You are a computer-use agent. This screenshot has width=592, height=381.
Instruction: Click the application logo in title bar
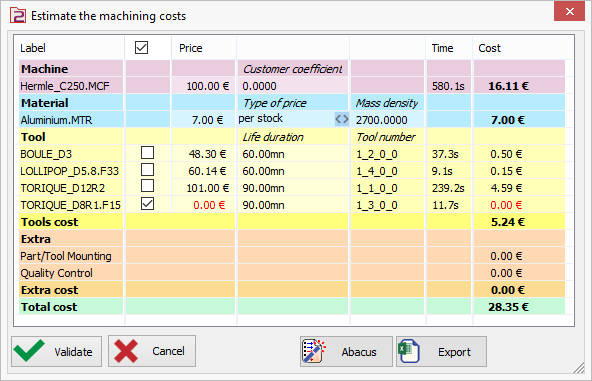pyautogui.click(x=18, y=16)
